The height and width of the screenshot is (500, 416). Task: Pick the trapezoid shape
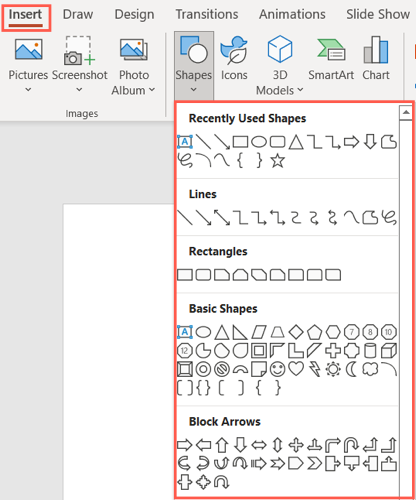(x=277, y=332)
